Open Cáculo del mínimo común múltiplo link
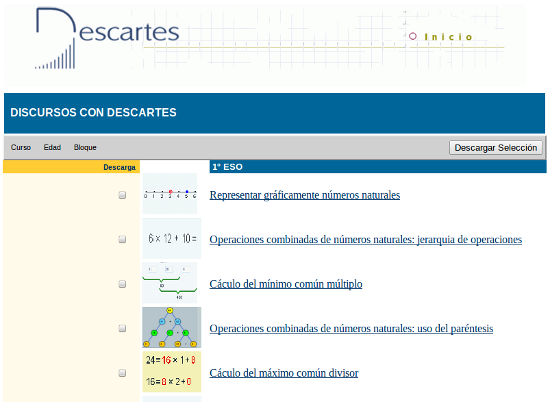Image resolution: width=550 pixels, height=402 pixels. point(286,284)
